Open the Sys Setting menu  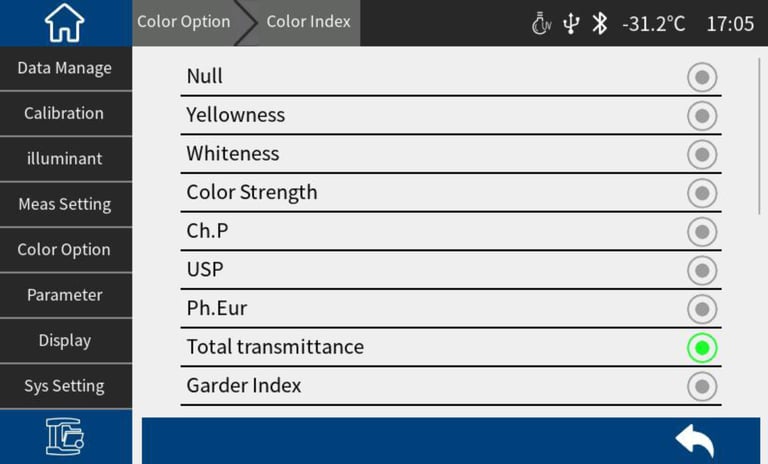click(65, 386)
